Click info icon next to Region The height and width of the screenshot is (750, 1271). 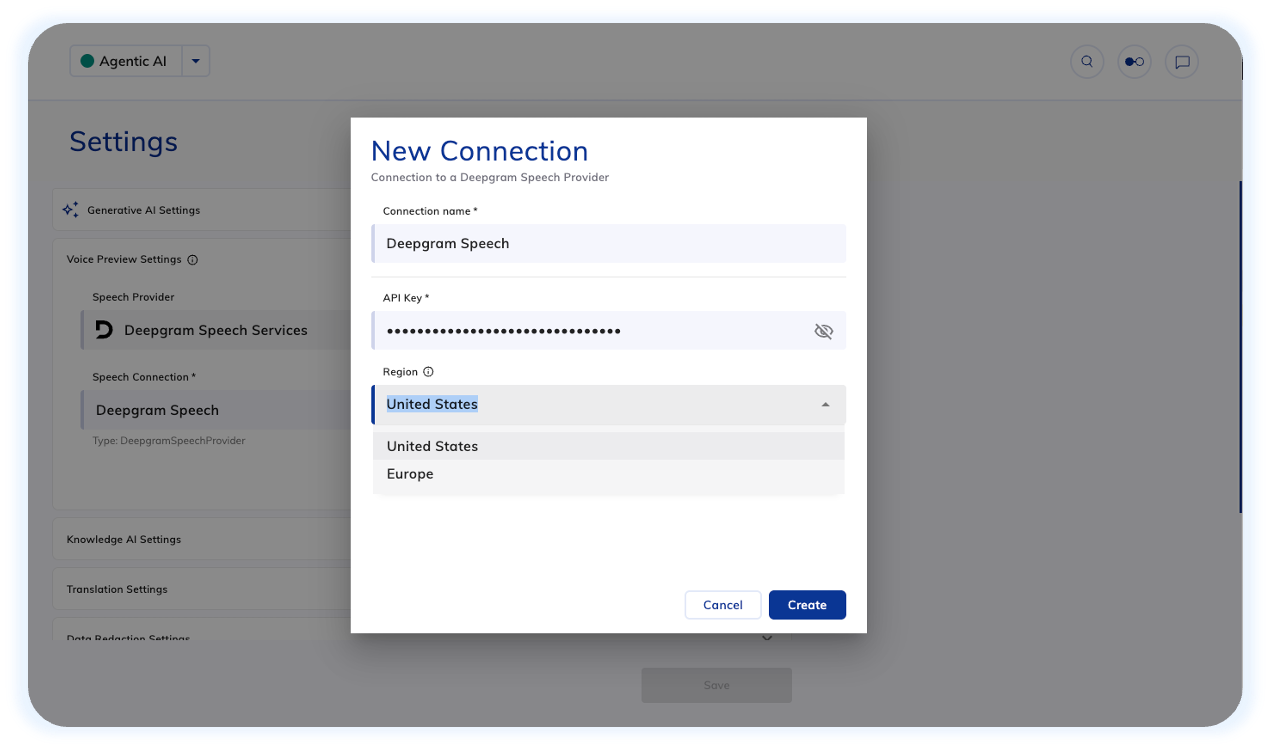[x=428, y=372]
